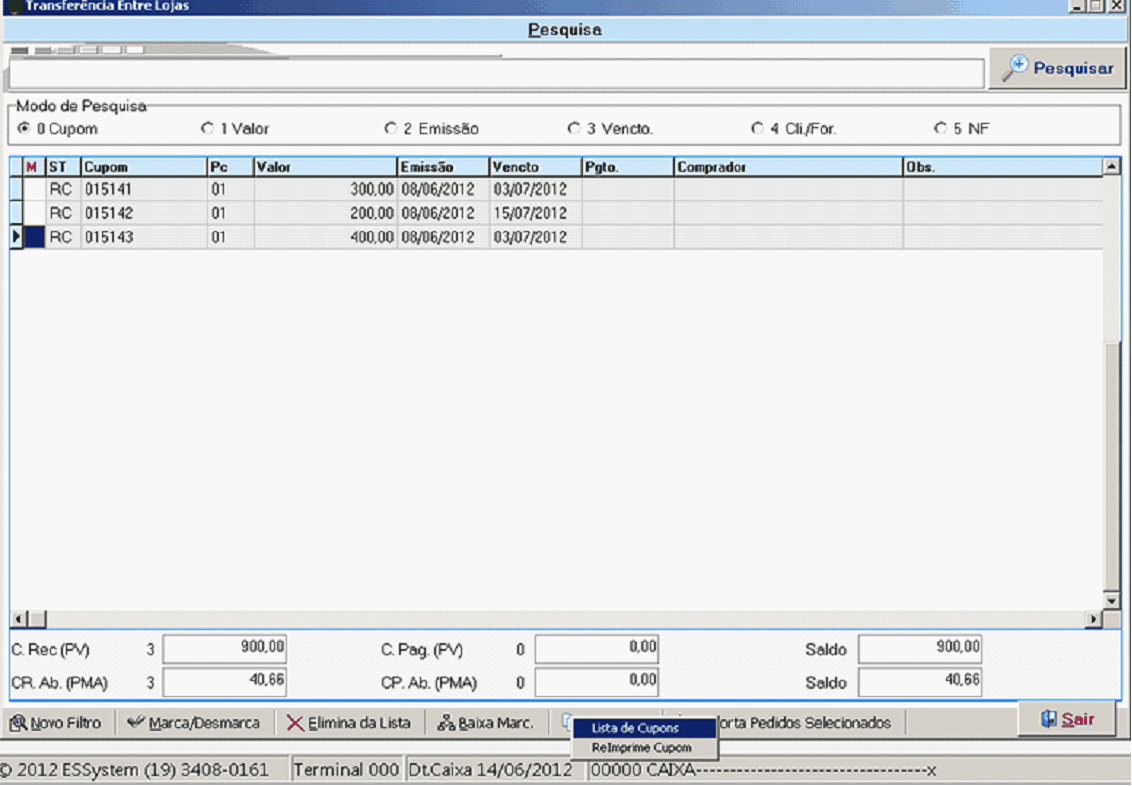Click the Marca/Desmarca checkmark button
1132x786 pixels.
click(194, 723)
